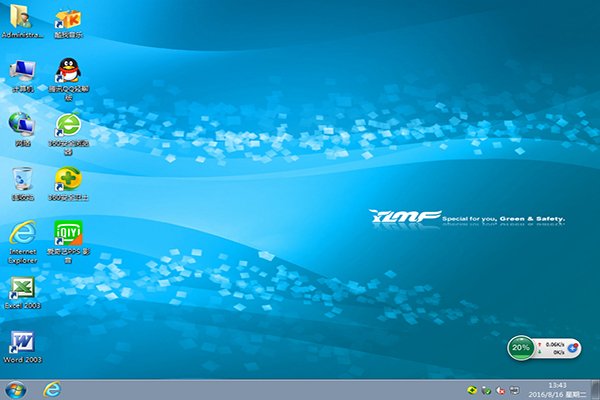The image size is (600, 400).
Task: Launch 360 Security Guard desktop shortcut
Action: (x=67, y=180)
